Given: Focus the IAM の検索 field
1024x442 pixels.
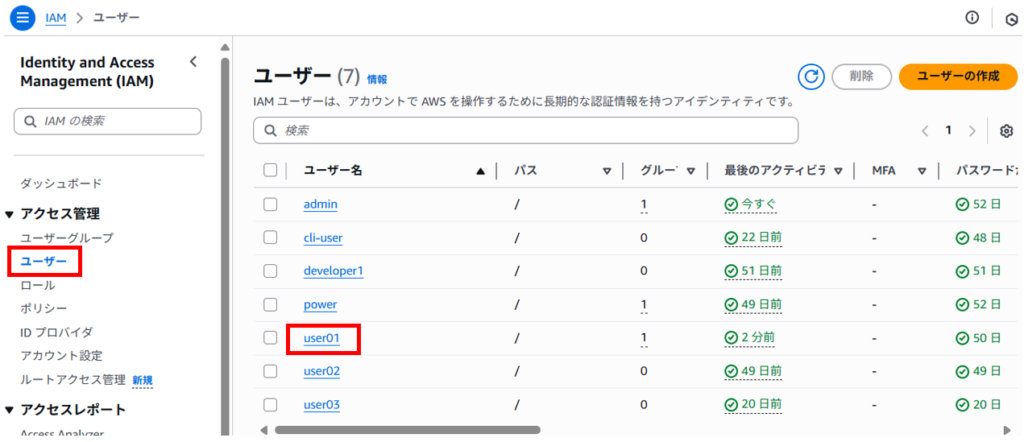Looking at the screenshot, I should [108, 121].
